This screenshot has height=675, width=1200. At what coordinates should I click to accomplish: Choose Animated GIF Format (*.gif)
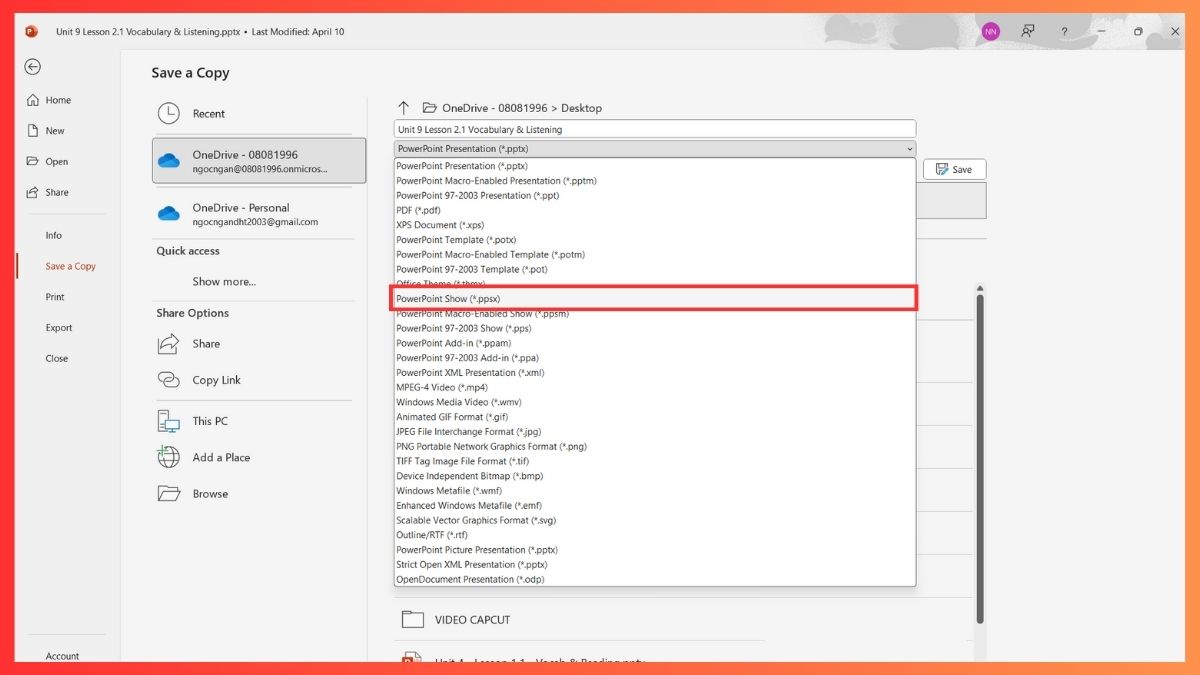coord(655,417)
